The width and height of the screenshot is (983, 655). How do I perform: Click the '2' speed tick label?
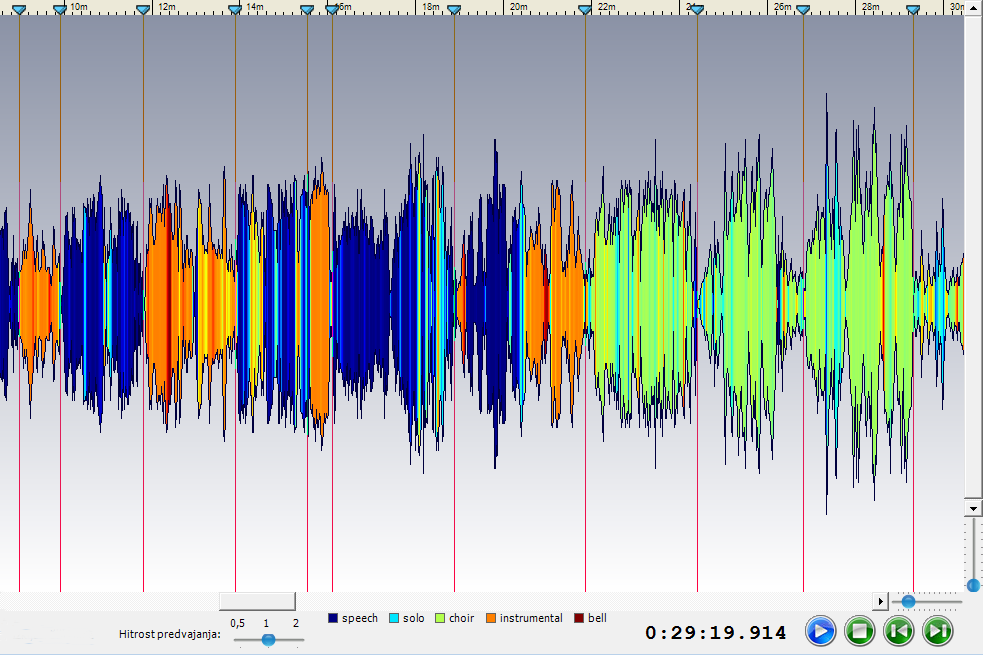coord(296,623)
